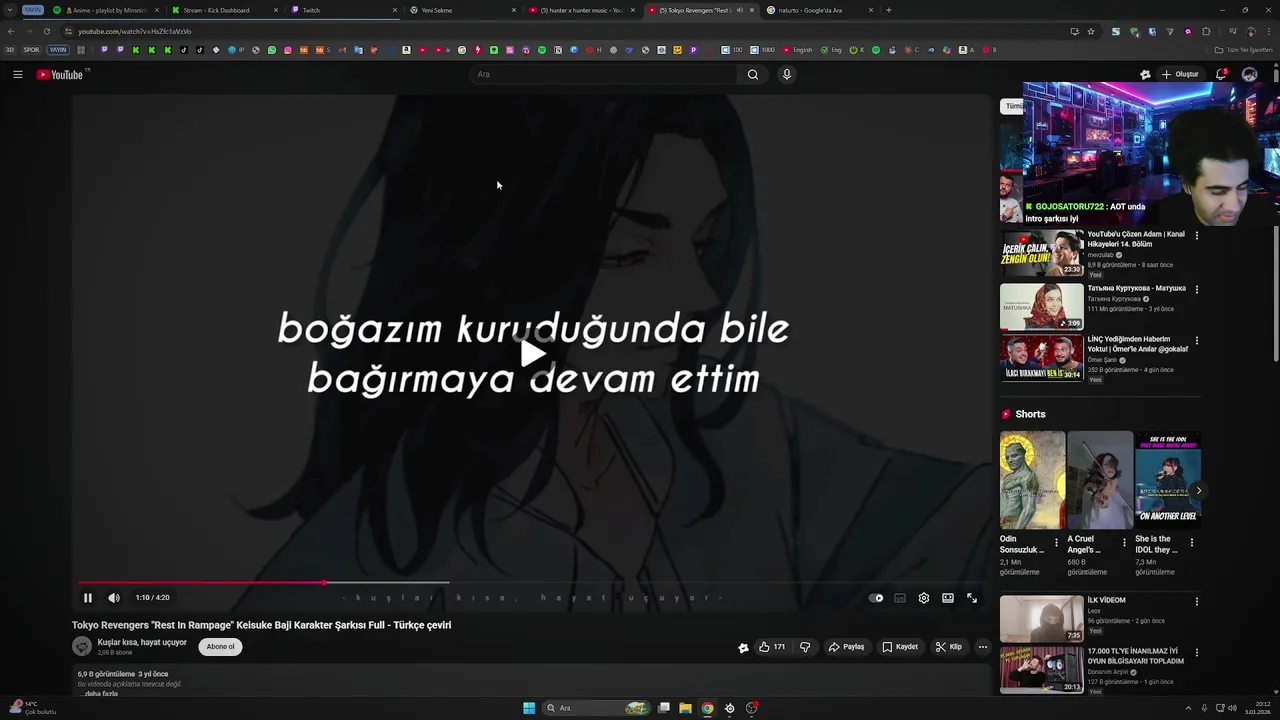Open the account avatar menu
Viewport: 1280px width, 720px height.
coord(1249,74)
